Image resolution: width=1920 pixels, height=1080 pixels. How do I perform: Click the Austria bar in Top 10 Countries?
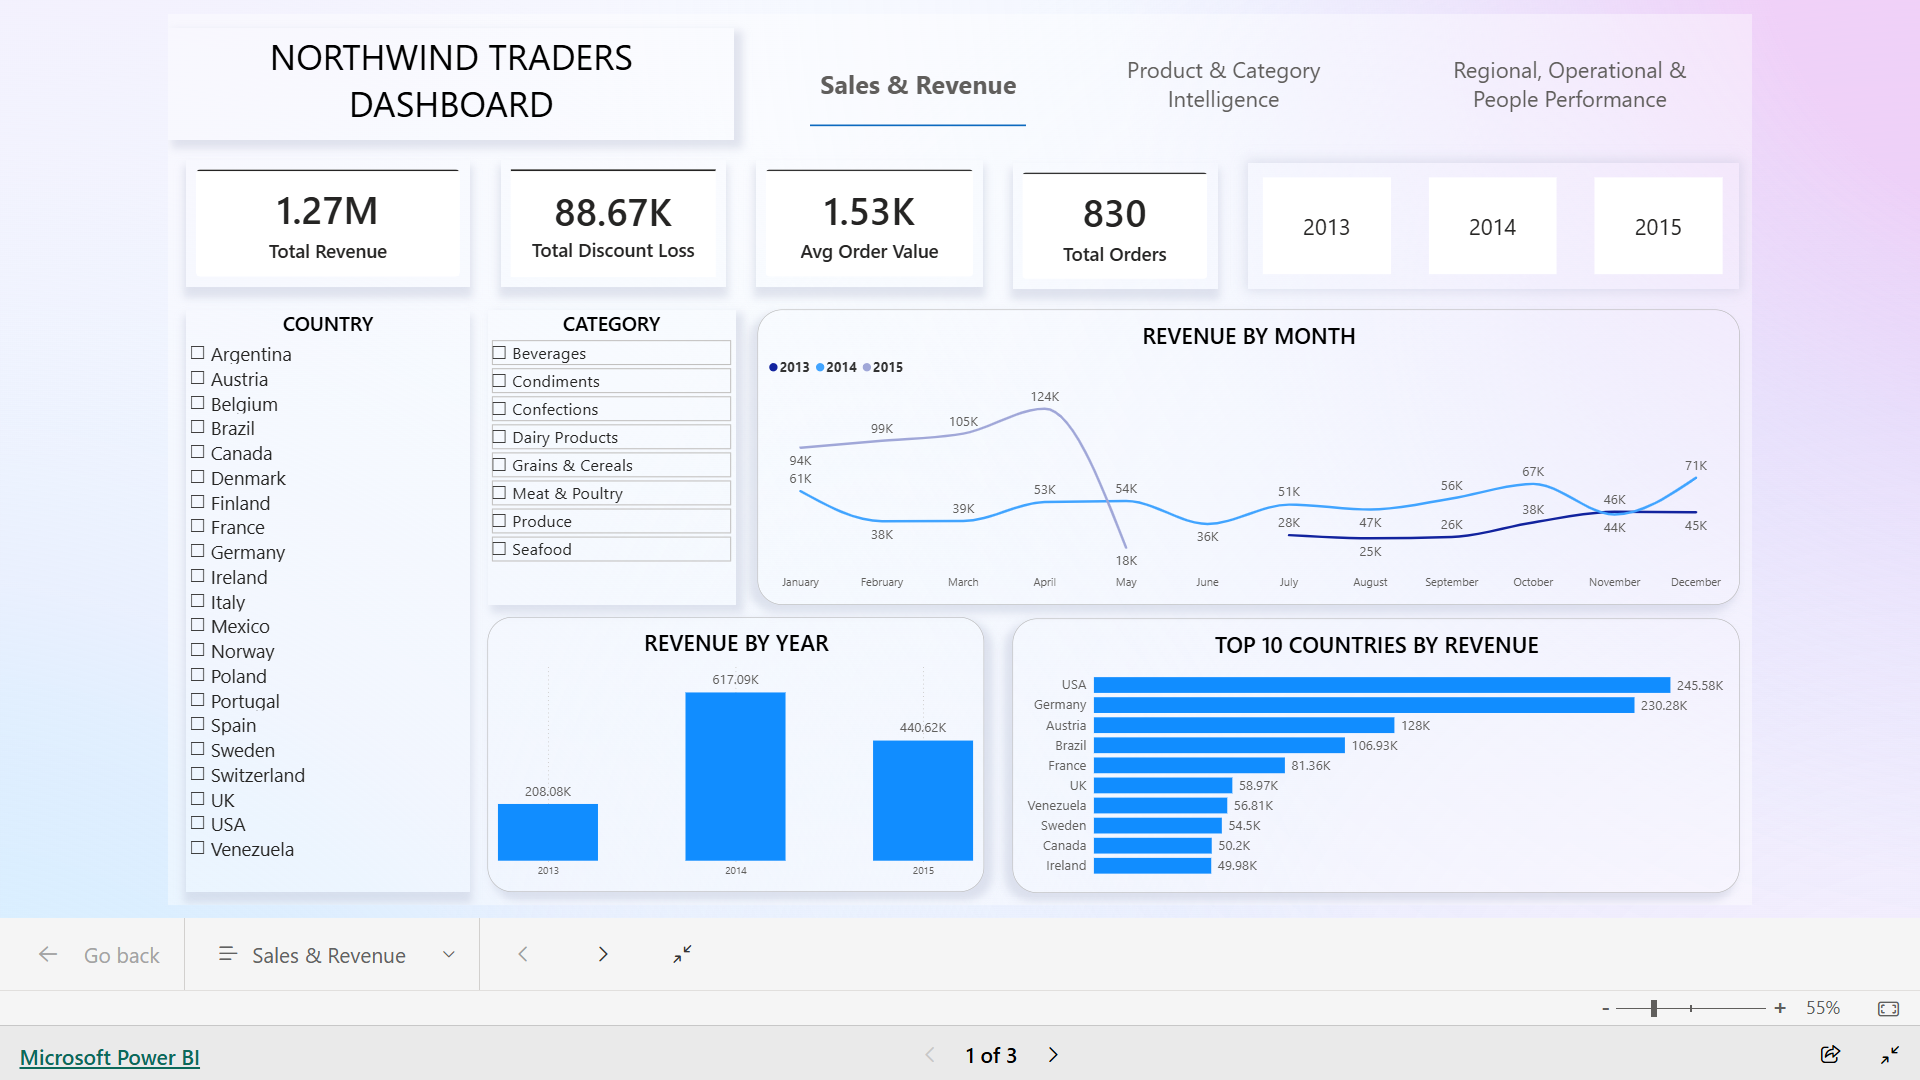click(1244, 725)
